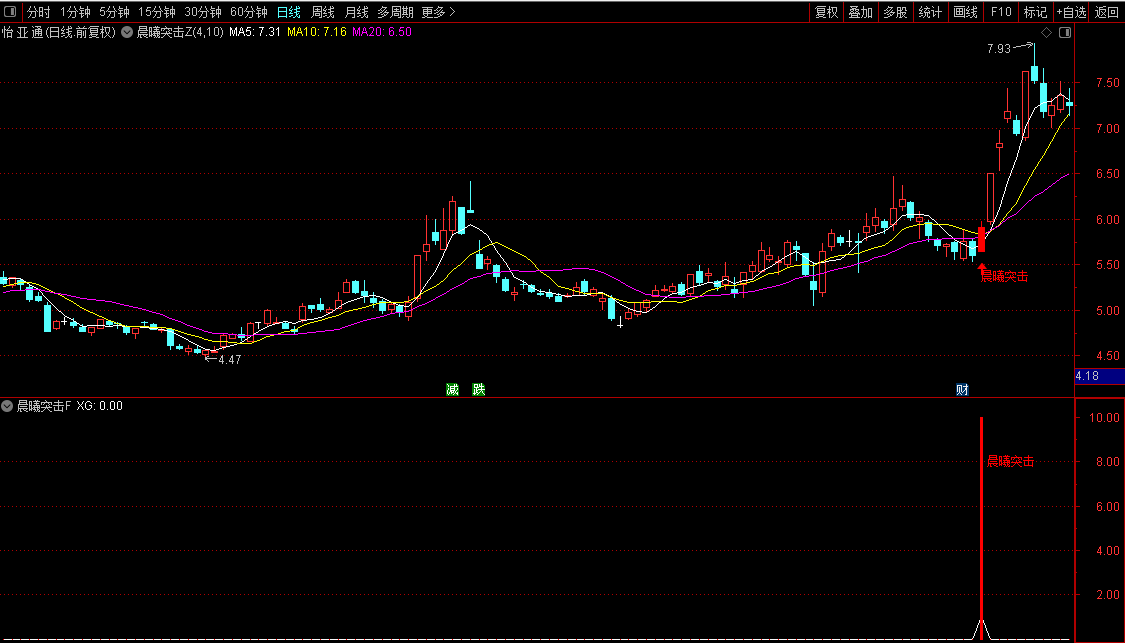Expand the 晨曦突击F sub-indicator dropdown
The height and width of the screenshot is (643, 1125).
coord(7,406)
